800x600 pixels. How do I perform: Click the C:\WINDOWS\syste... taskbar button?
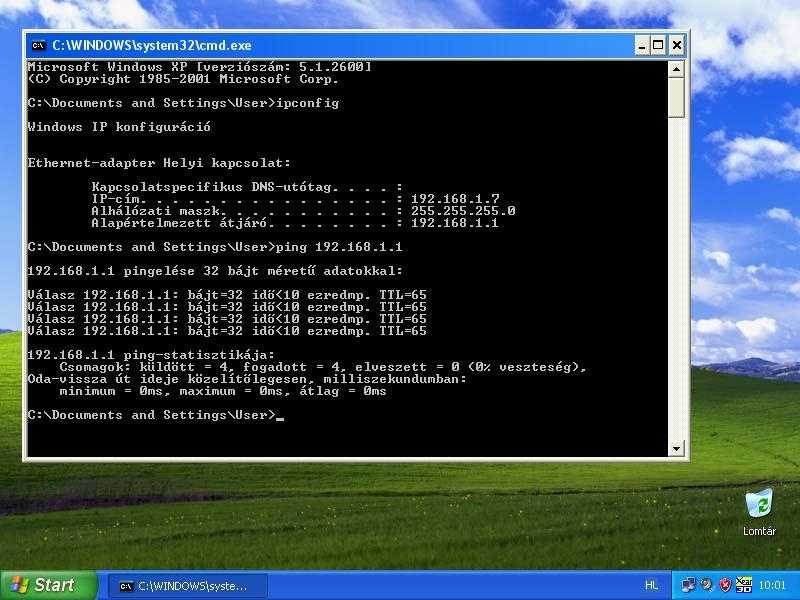188,586
